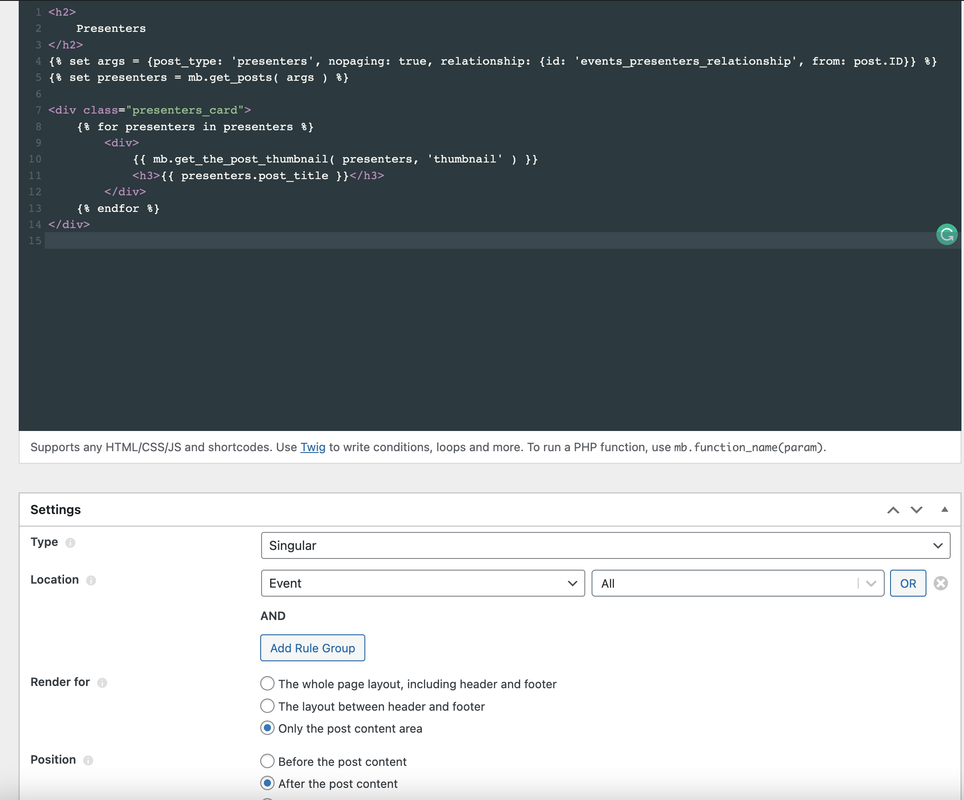Click the Grammarly icon in code editor
This screenshot has width=964, height=800.
(946, 234)
